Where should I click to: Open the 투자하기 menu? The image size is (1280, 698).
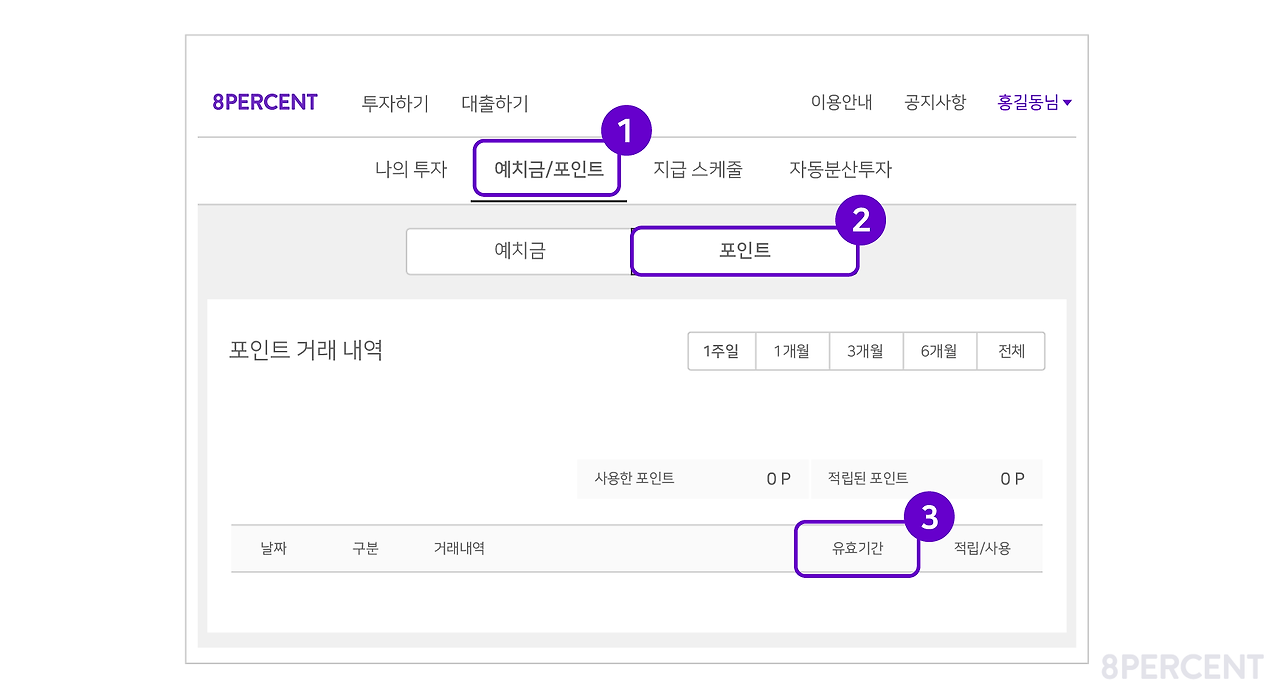(394, 102)
